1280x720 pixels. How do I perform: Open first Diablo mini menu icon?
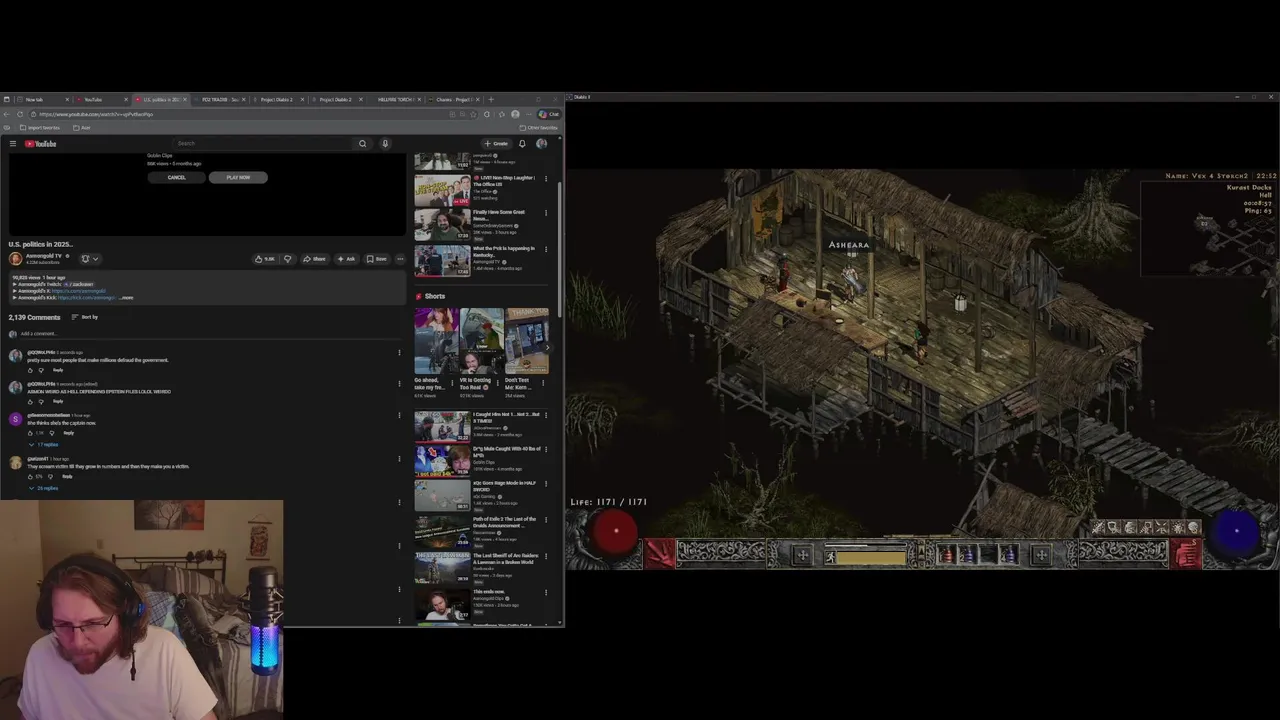tap(1098, 528)
